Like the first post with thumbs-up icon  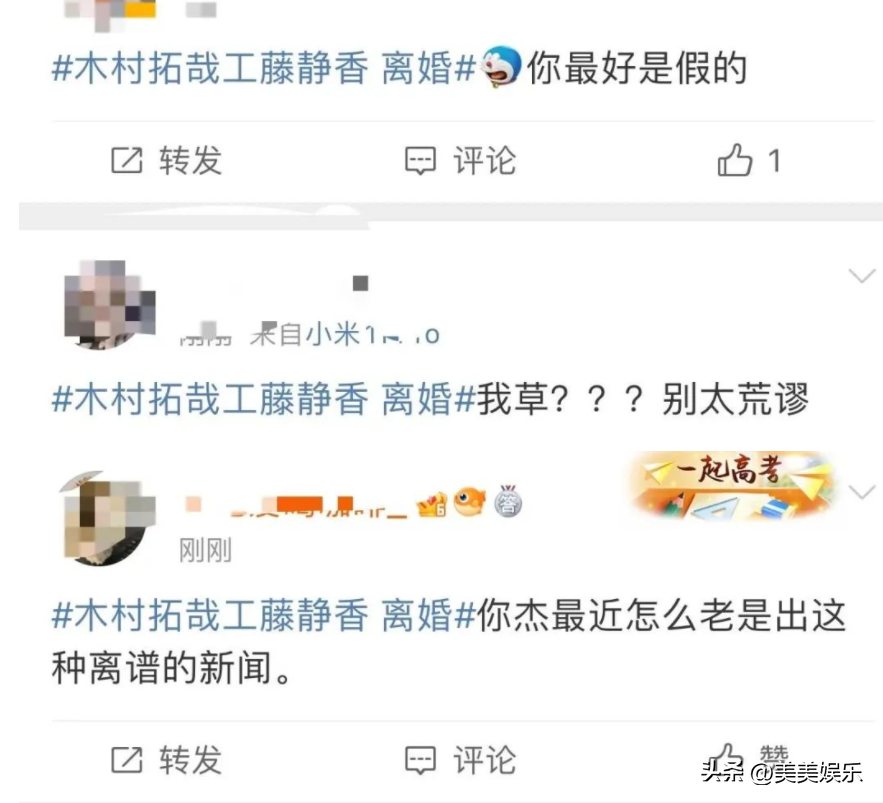point(734,160)
